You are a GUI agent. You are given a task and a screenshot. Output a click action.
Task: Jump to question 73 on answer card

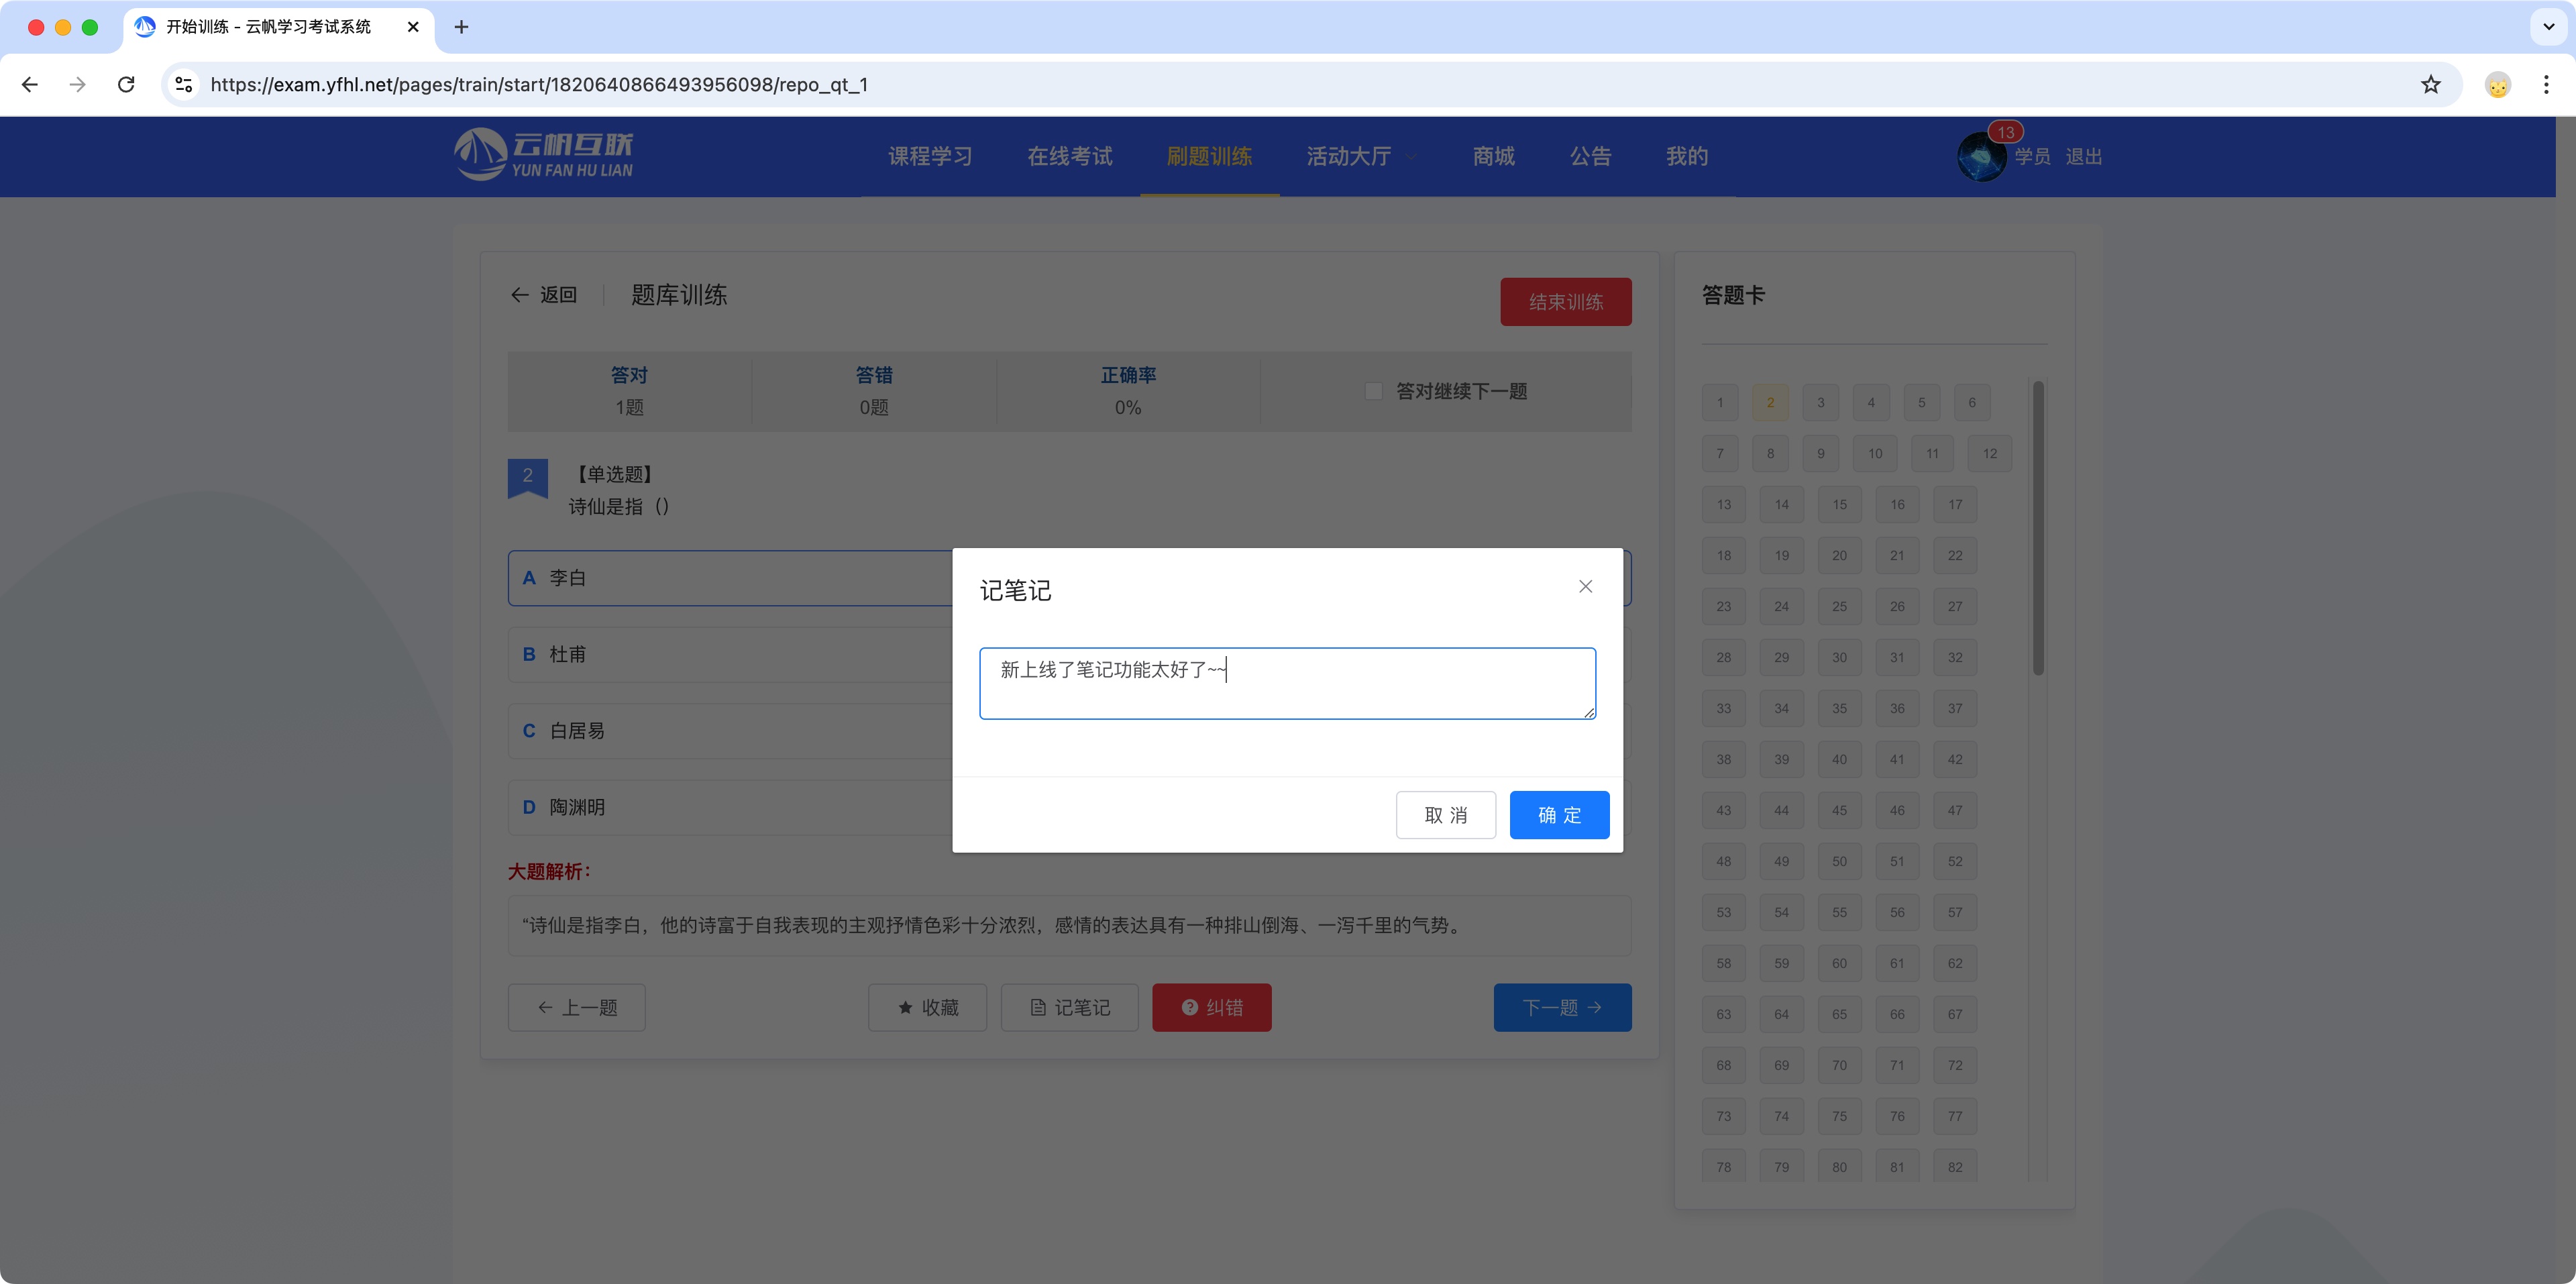[x=1723, y=1116]
